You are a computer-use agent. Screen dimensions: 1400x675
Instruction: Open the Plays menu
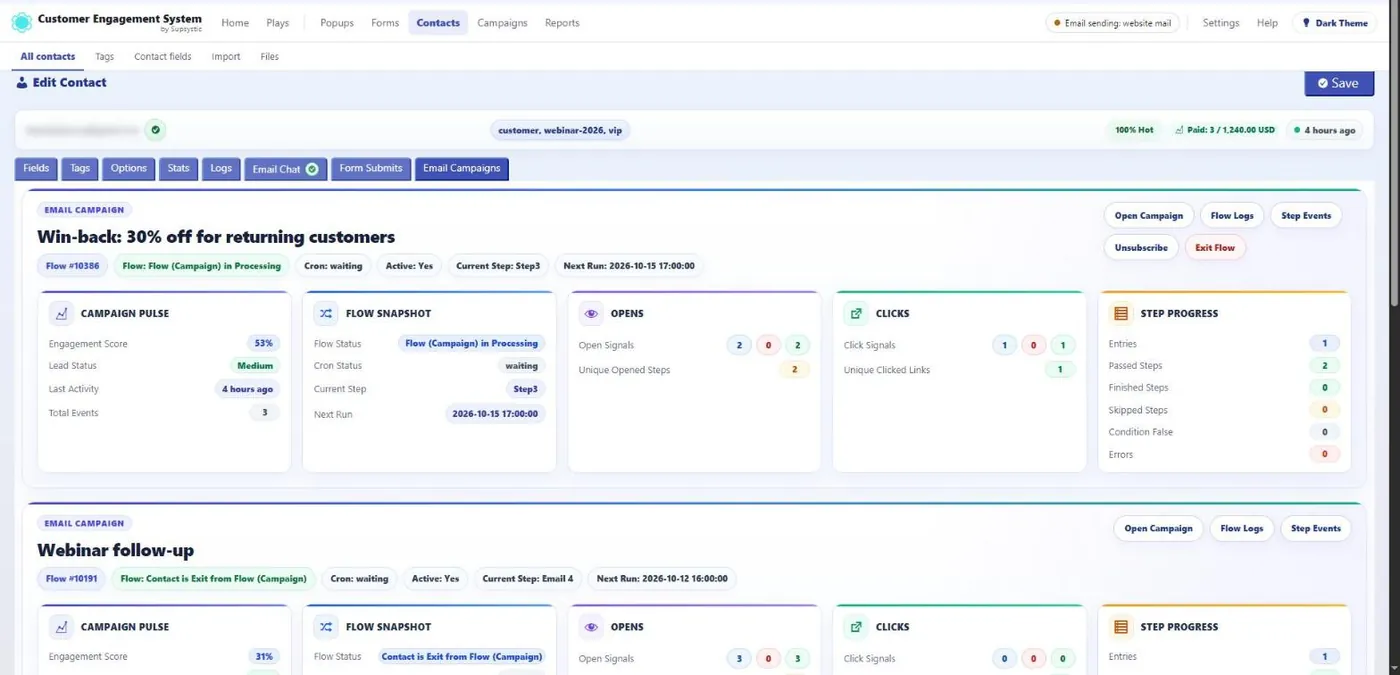278,23
